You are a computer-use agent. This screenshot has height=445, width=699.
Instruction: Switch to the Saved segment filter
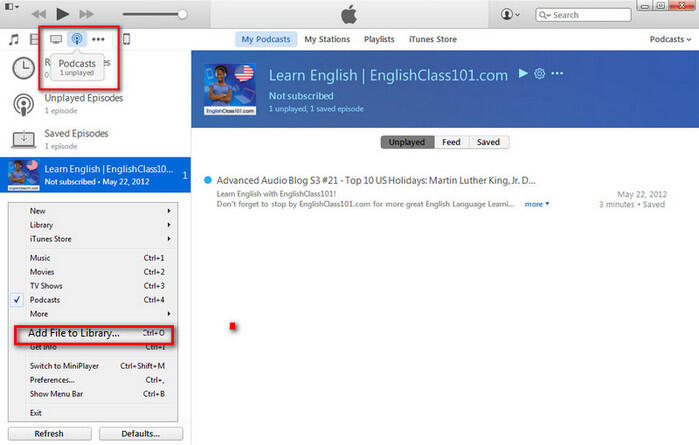(x=488, y=142)
